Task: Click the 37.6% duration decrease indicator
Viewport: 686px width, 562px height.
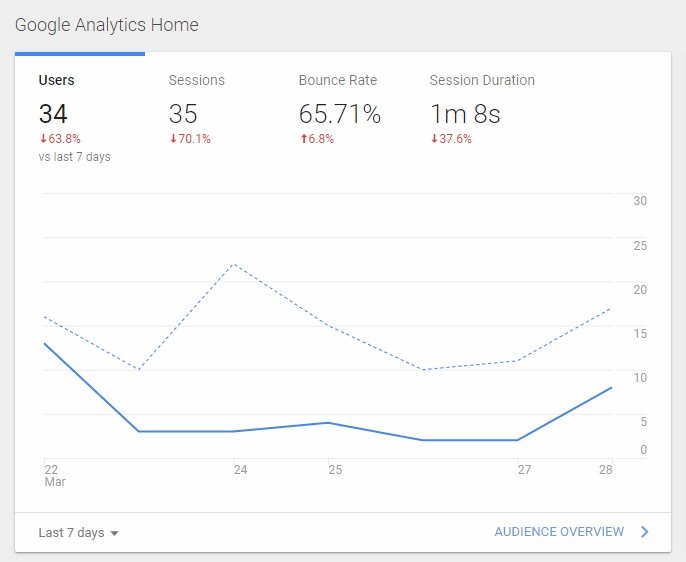Action: (x=451, y=139)
